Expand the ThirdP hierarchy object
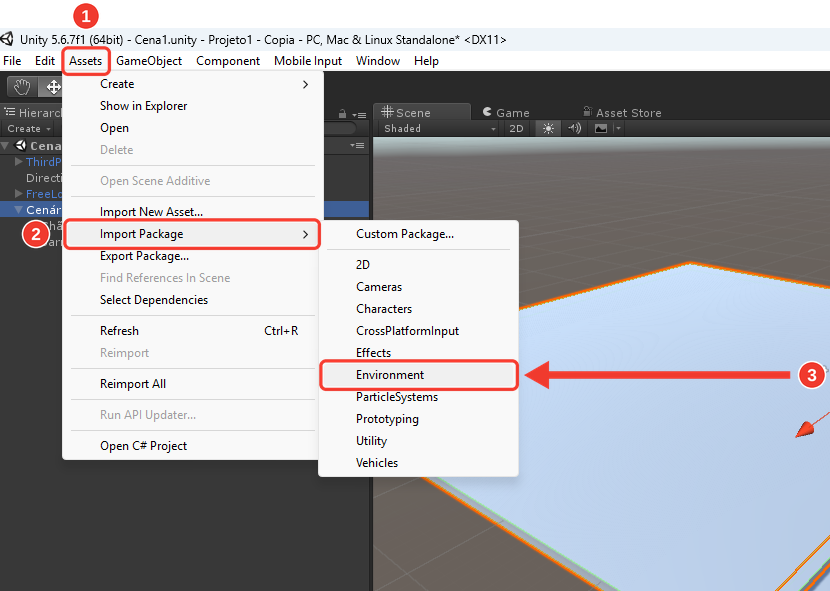The height and width of the screenshot is (591, 830). click(x=19, y=162)
